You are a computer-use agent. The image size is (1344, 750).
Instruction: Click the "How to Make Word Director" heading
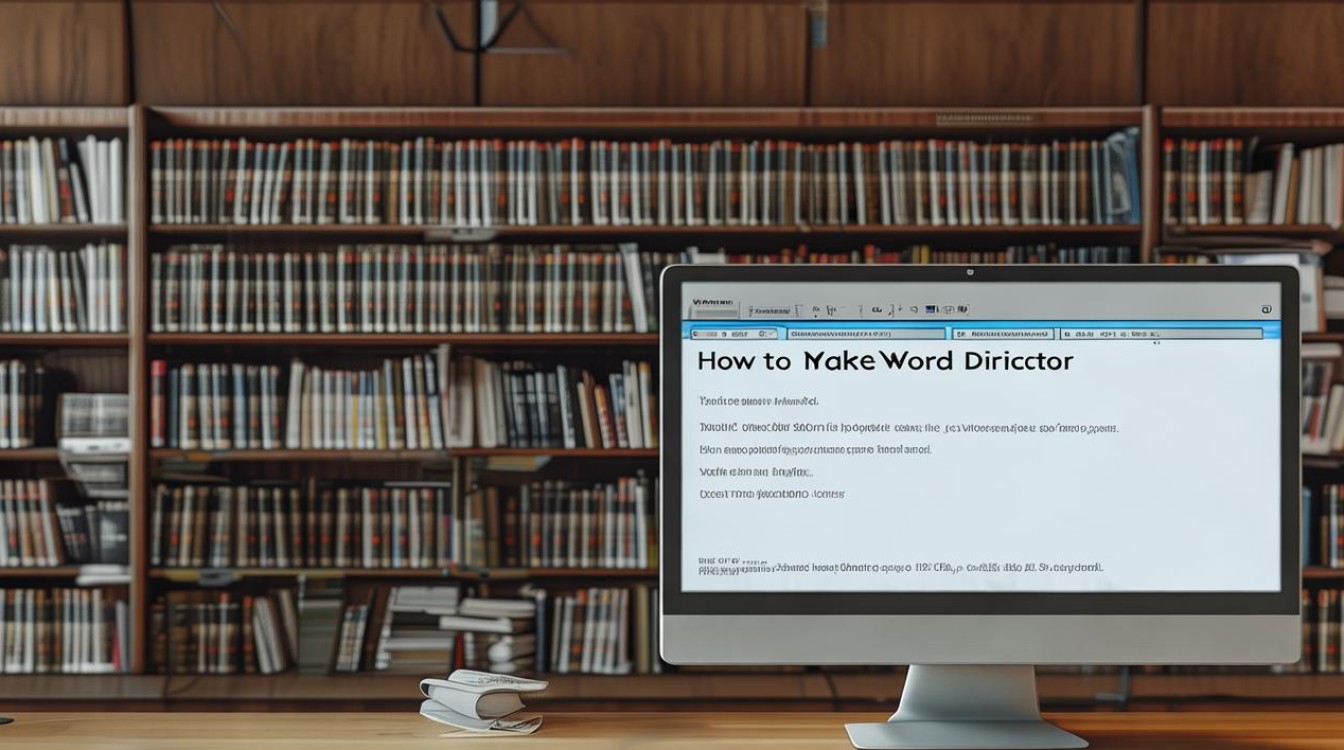tap(884, 362)
